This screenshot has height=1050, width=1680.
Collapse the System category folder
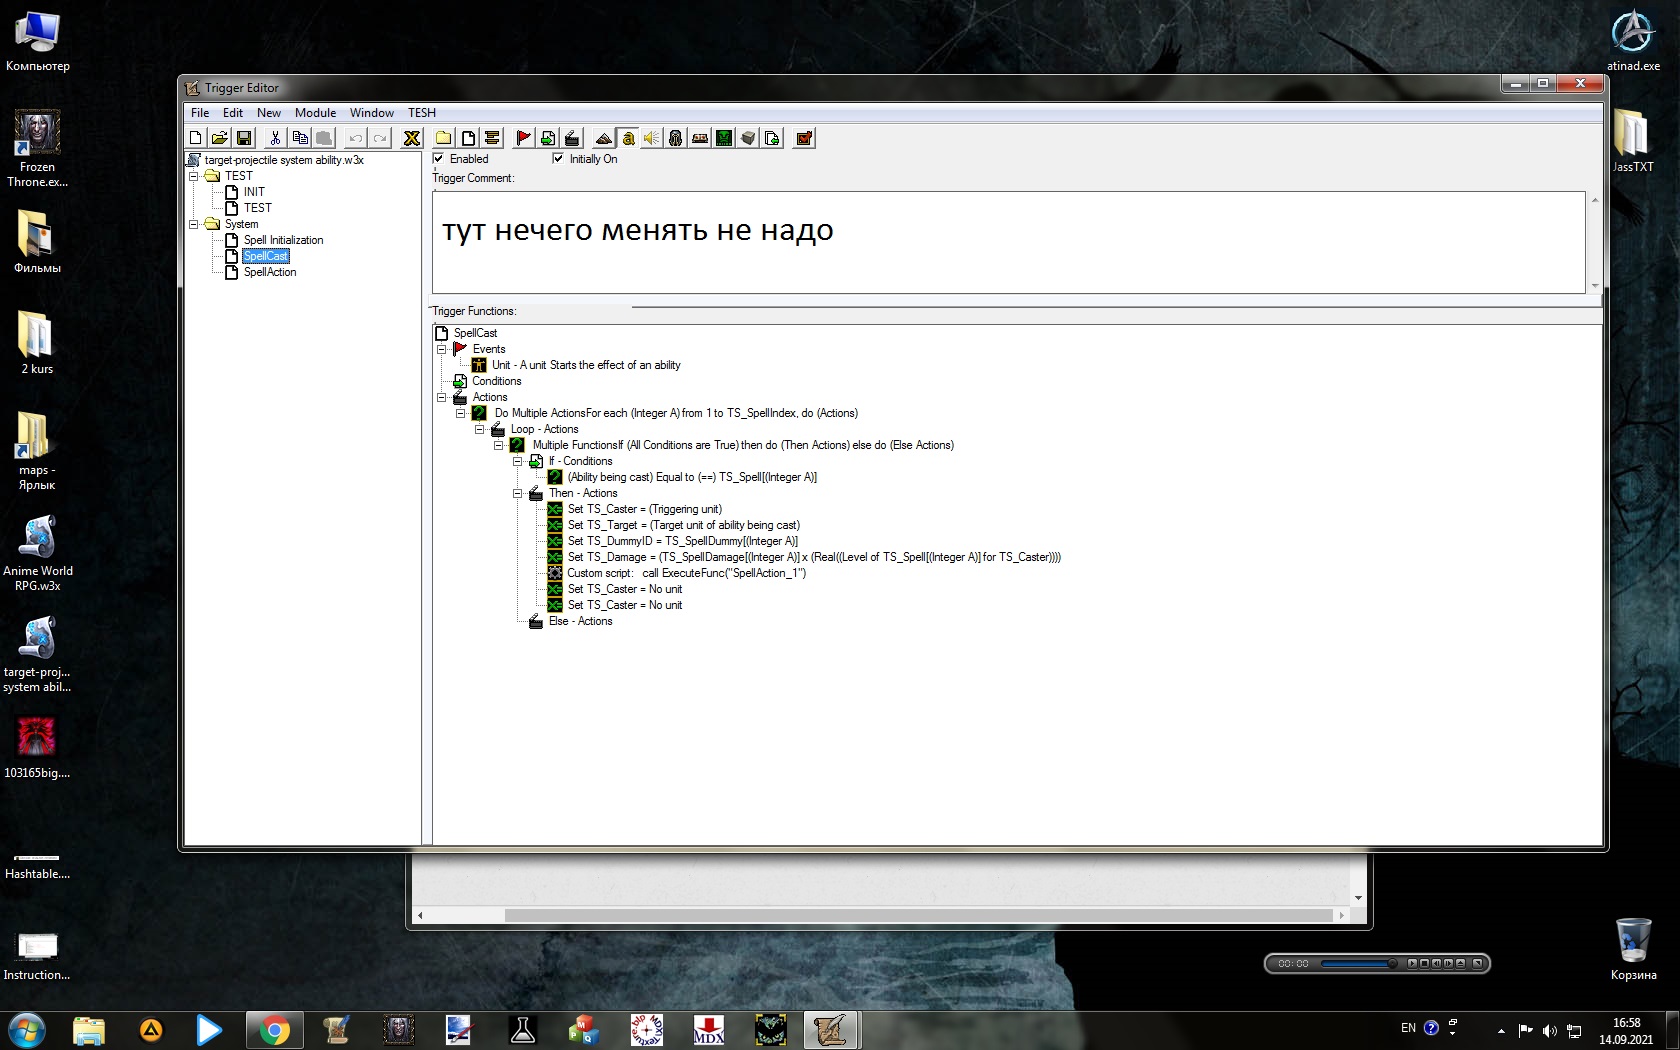click(x=194, y=224)
